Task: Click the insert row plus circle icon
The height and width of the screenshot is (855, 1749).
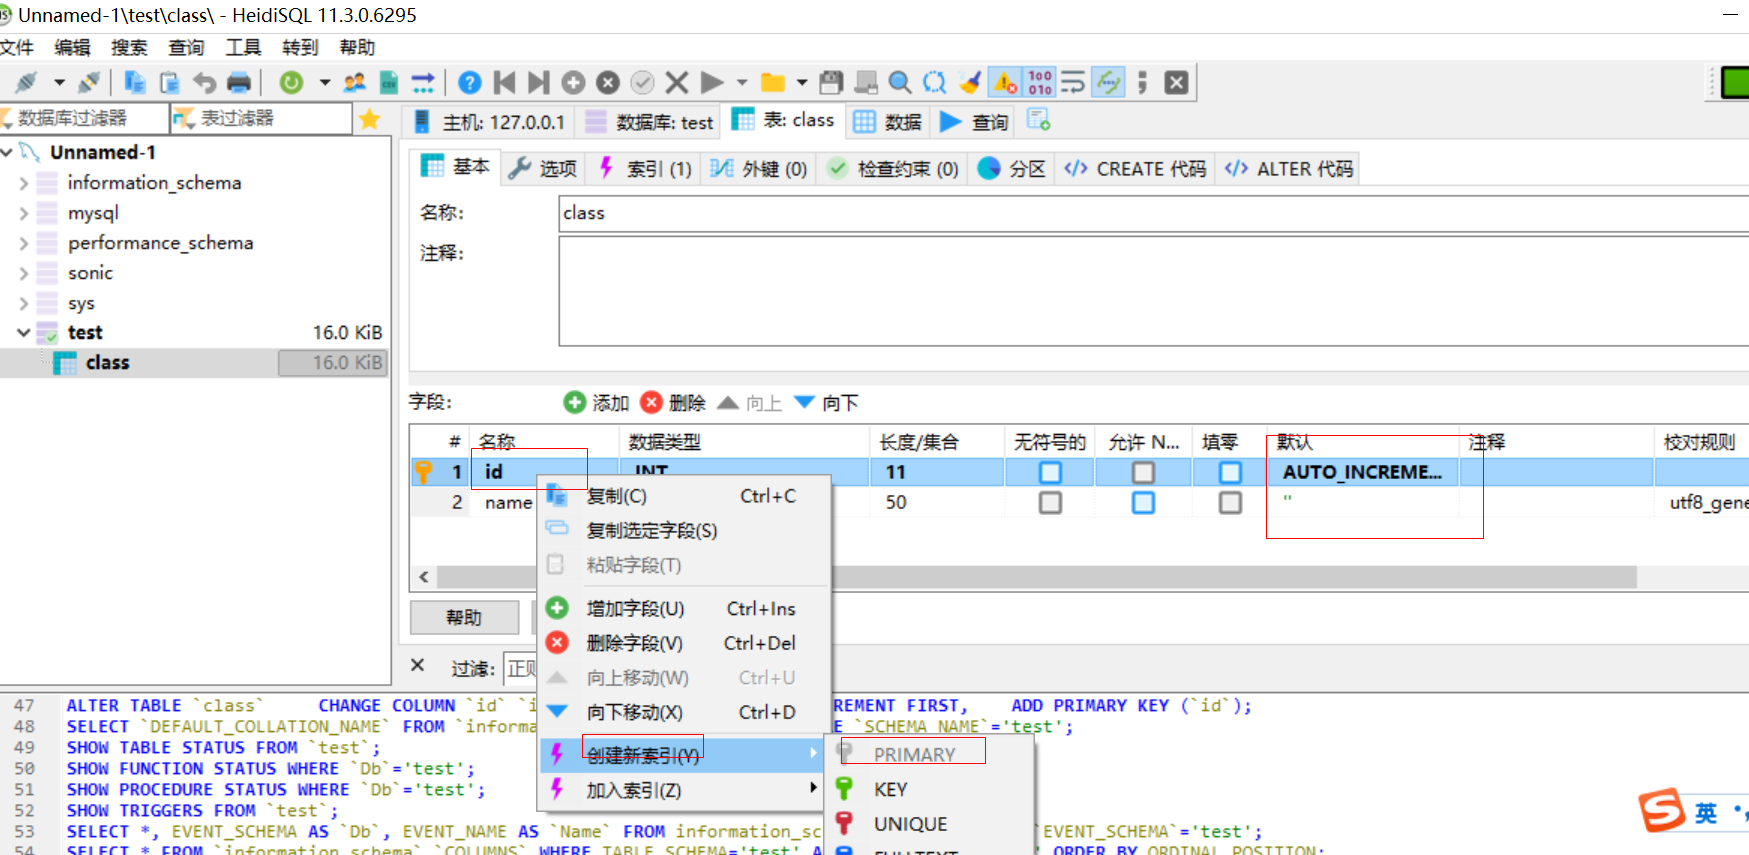Action: [x=573, y=82]
